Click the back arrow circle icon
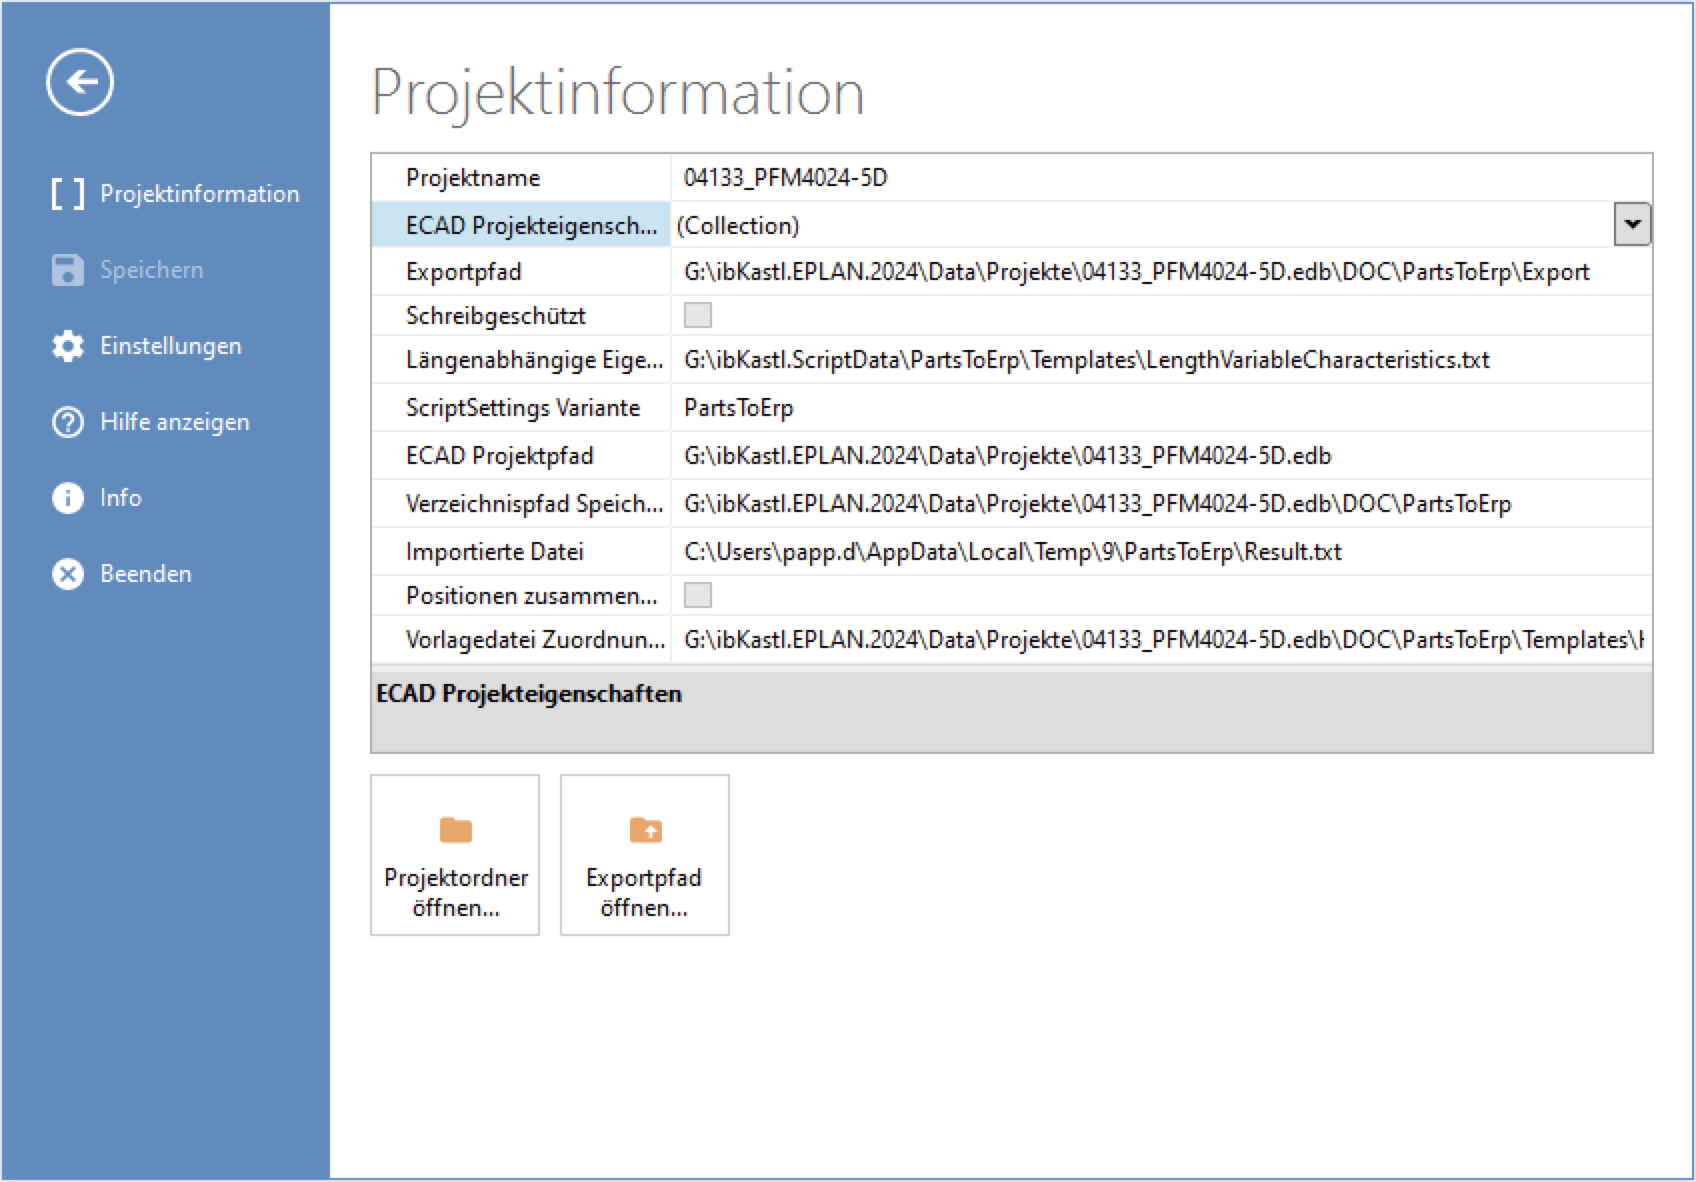Image resolution: width=1696 pixels, height=1182 pixels. coord(80,82)
